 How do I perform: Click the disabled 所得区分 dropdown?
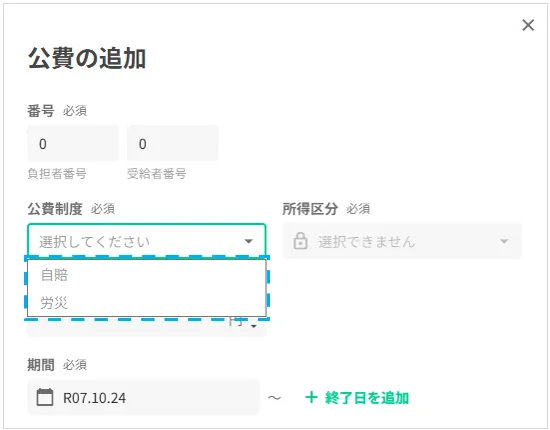coord(402,241)
